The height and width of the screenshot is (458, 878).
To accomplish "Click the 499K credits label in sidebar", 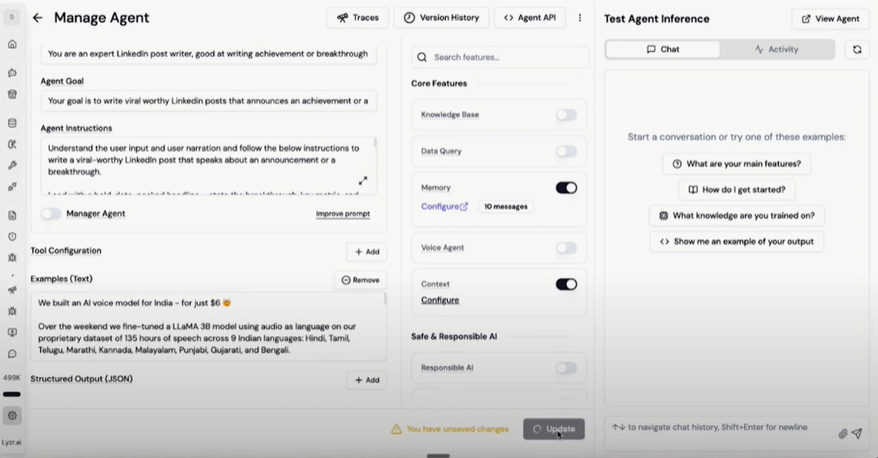I will 12,377.
